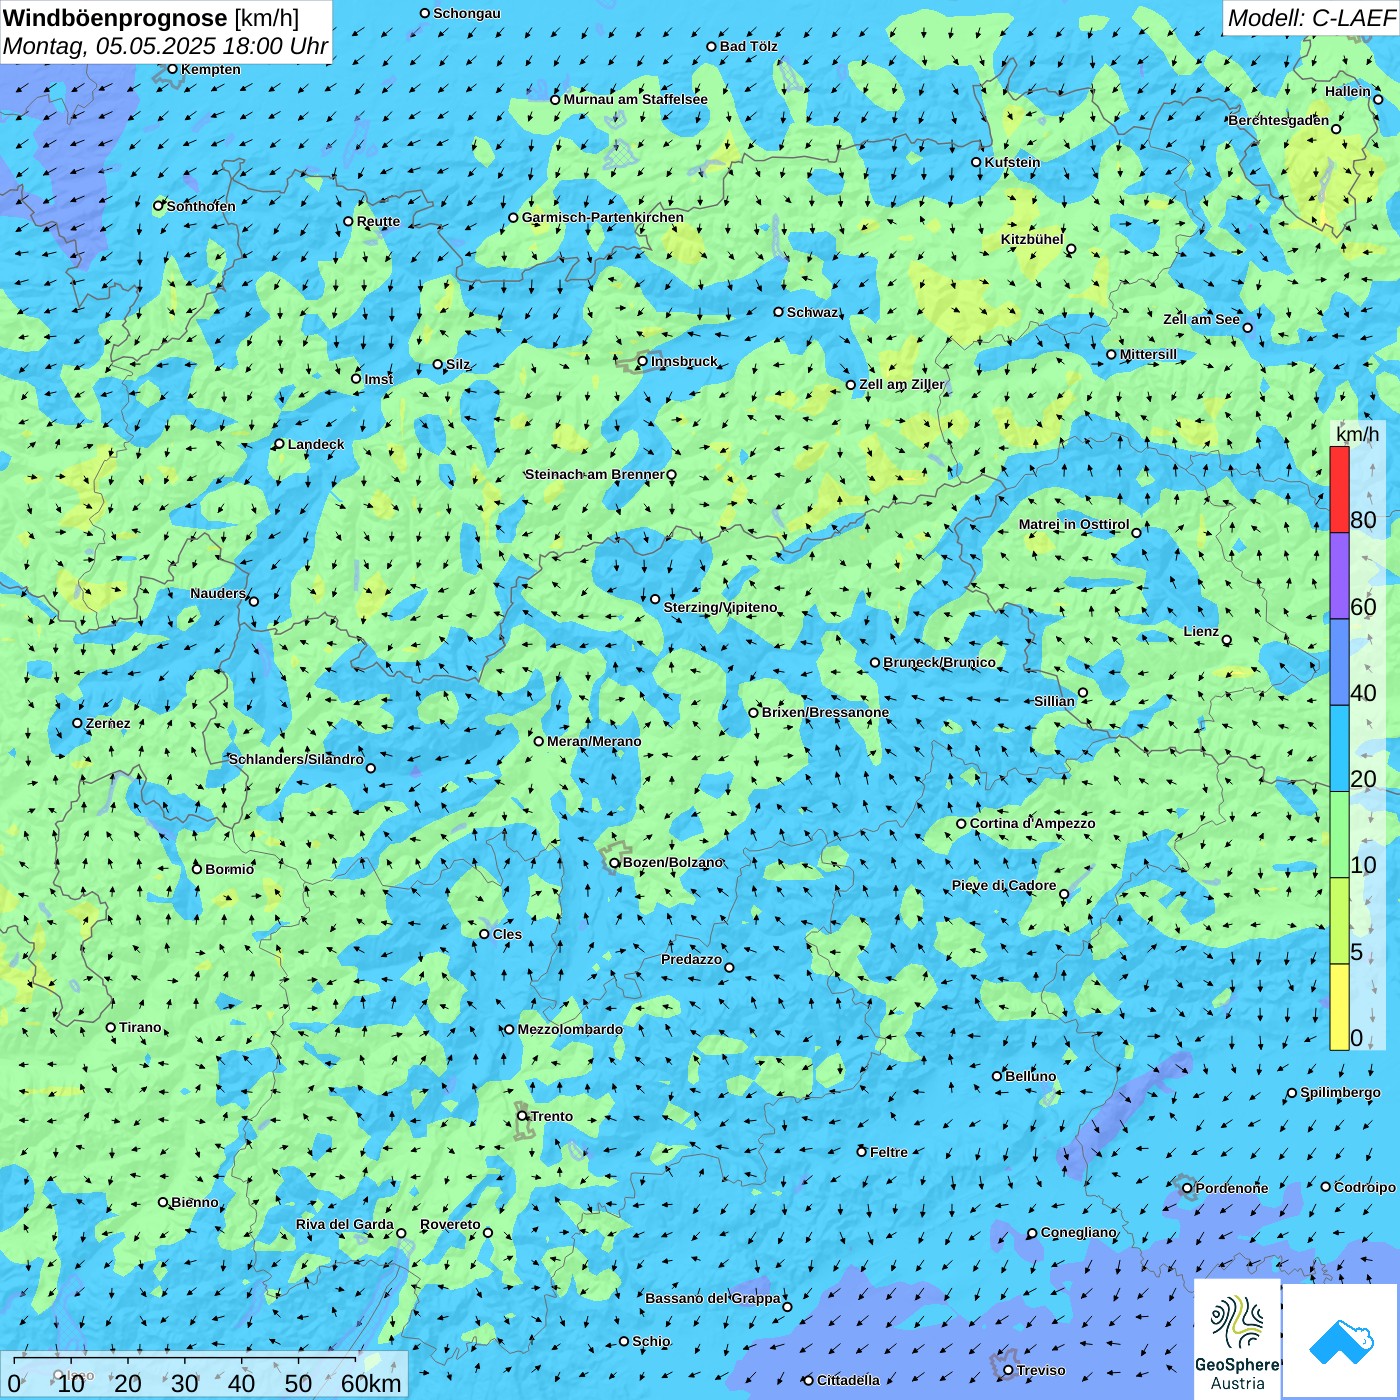Click the 'Meran/Merano' label
The width and height of the screenshot is (1400, 1400).
[x=594, y=741]
